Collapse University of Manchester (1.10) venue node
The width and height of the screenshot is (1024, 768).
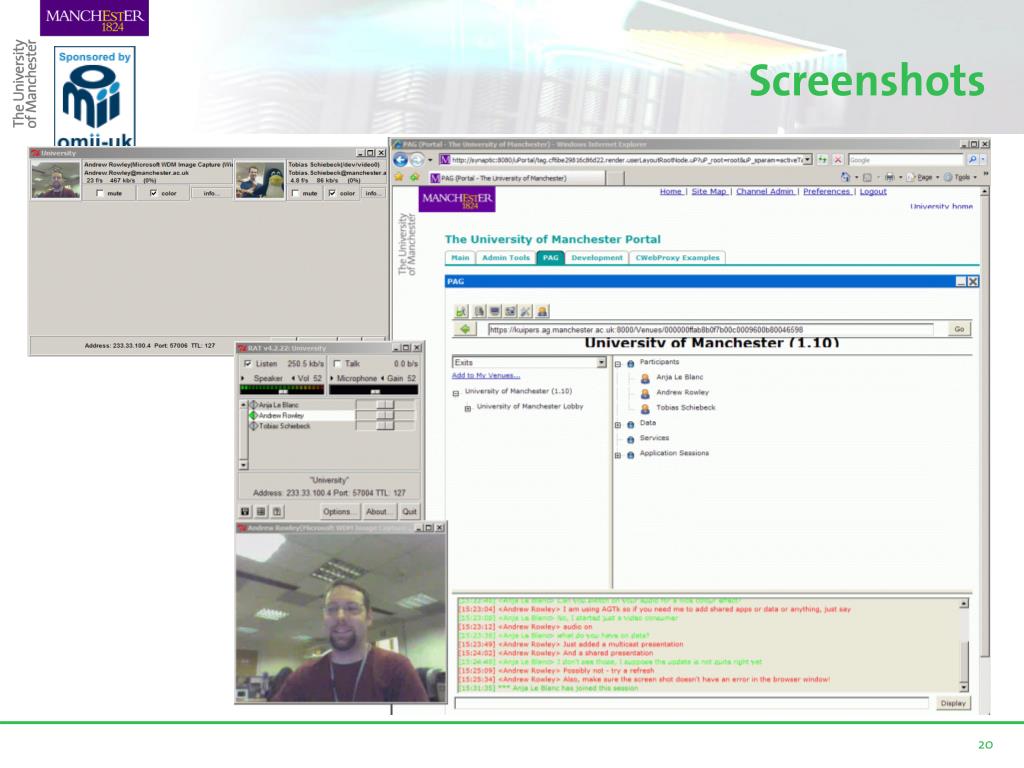(456, 393)
